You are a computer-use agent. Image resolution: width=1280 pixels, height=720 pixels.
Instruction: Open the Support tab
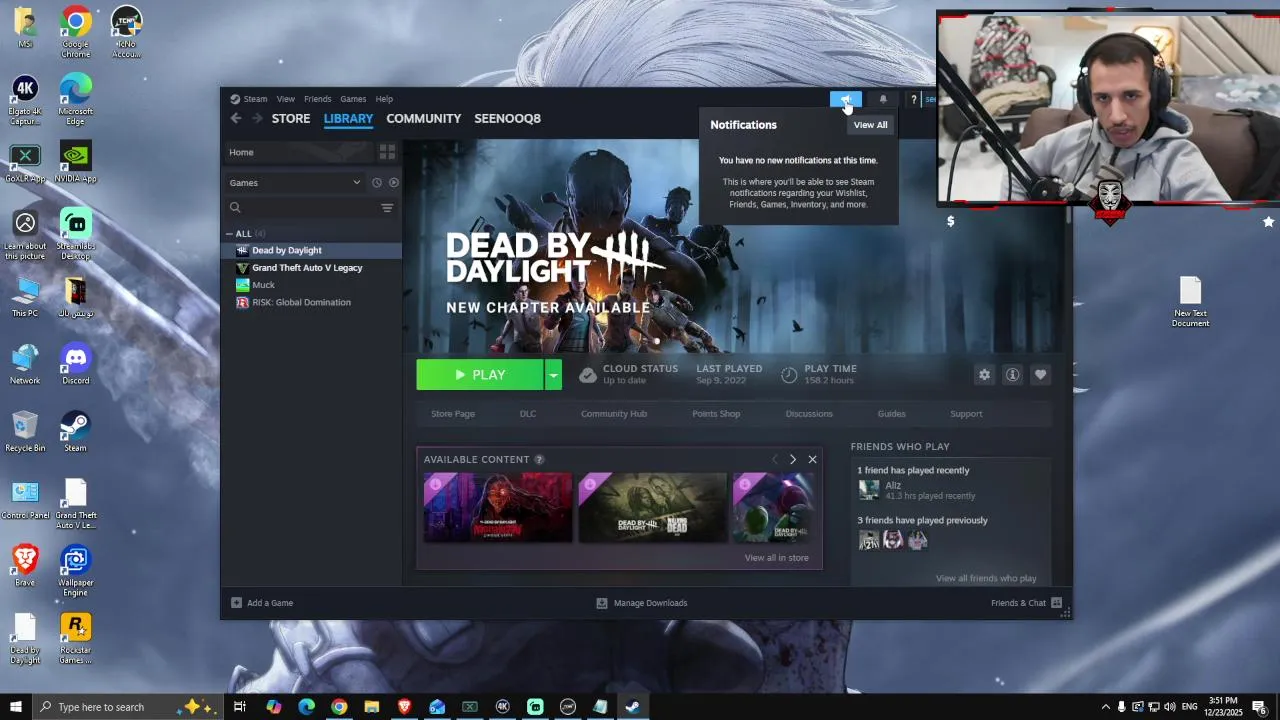pos(966,414)
